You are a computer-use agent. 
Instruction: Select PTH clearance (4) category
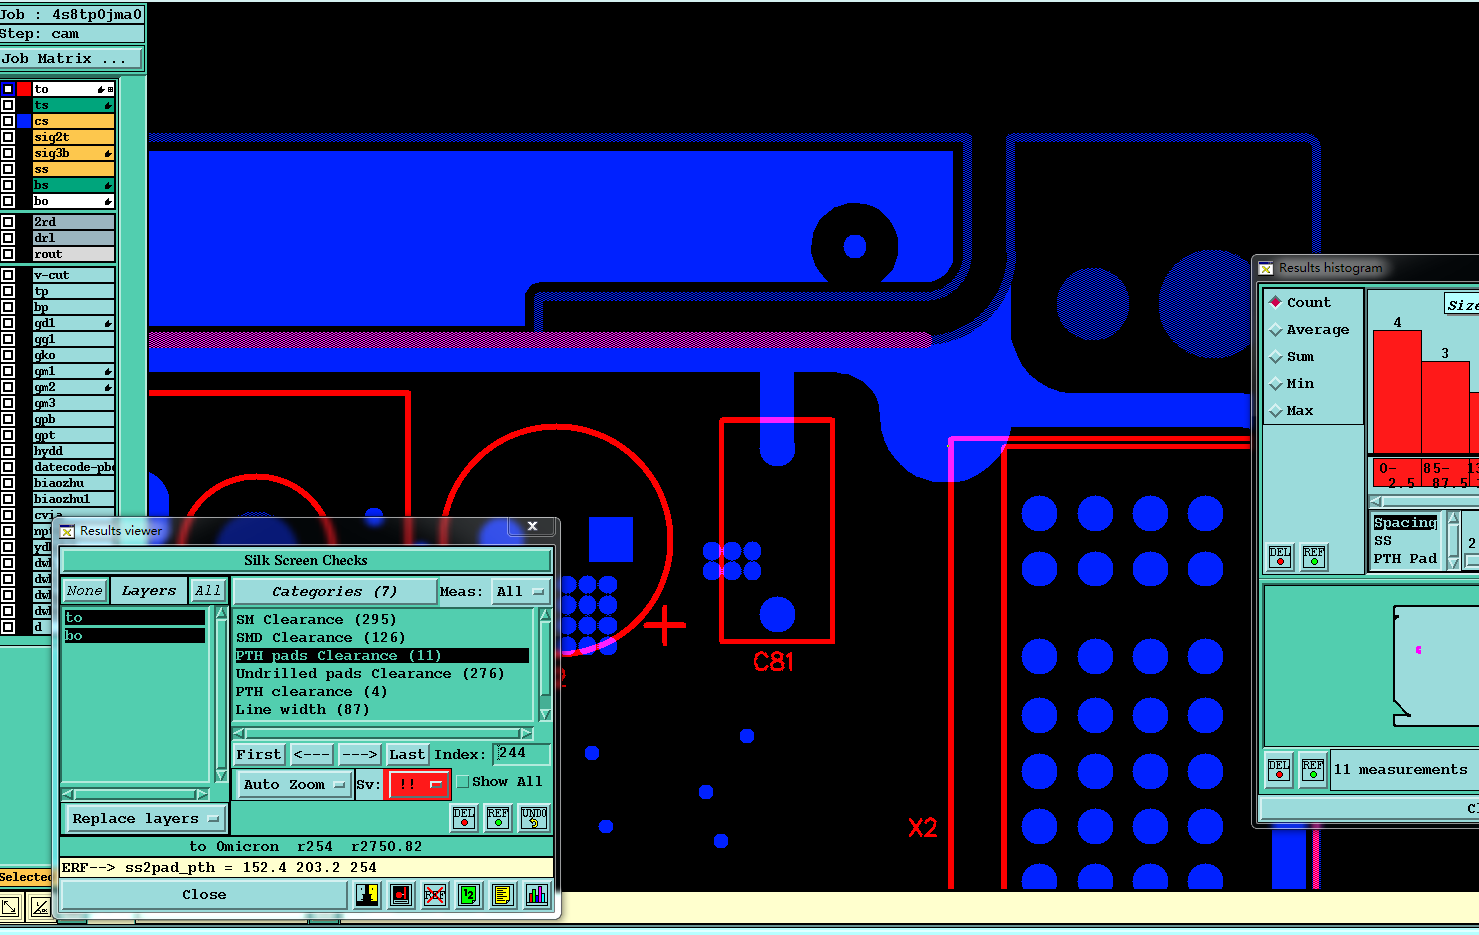point(311,691)
